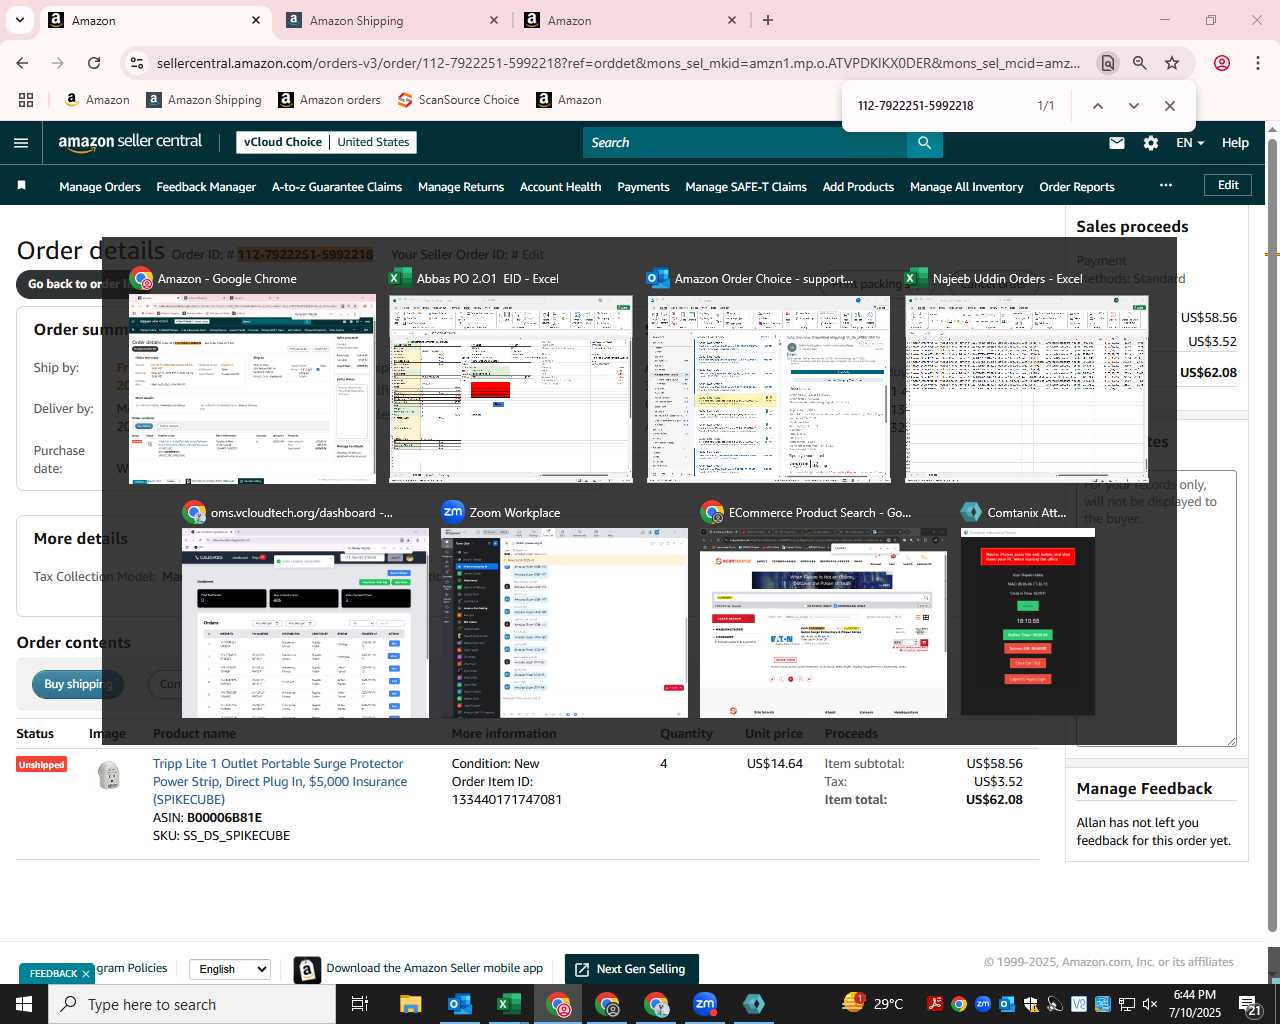1280x1024 pixels.
Task: Click the site information icon in address bar
Action: (138, 63)
